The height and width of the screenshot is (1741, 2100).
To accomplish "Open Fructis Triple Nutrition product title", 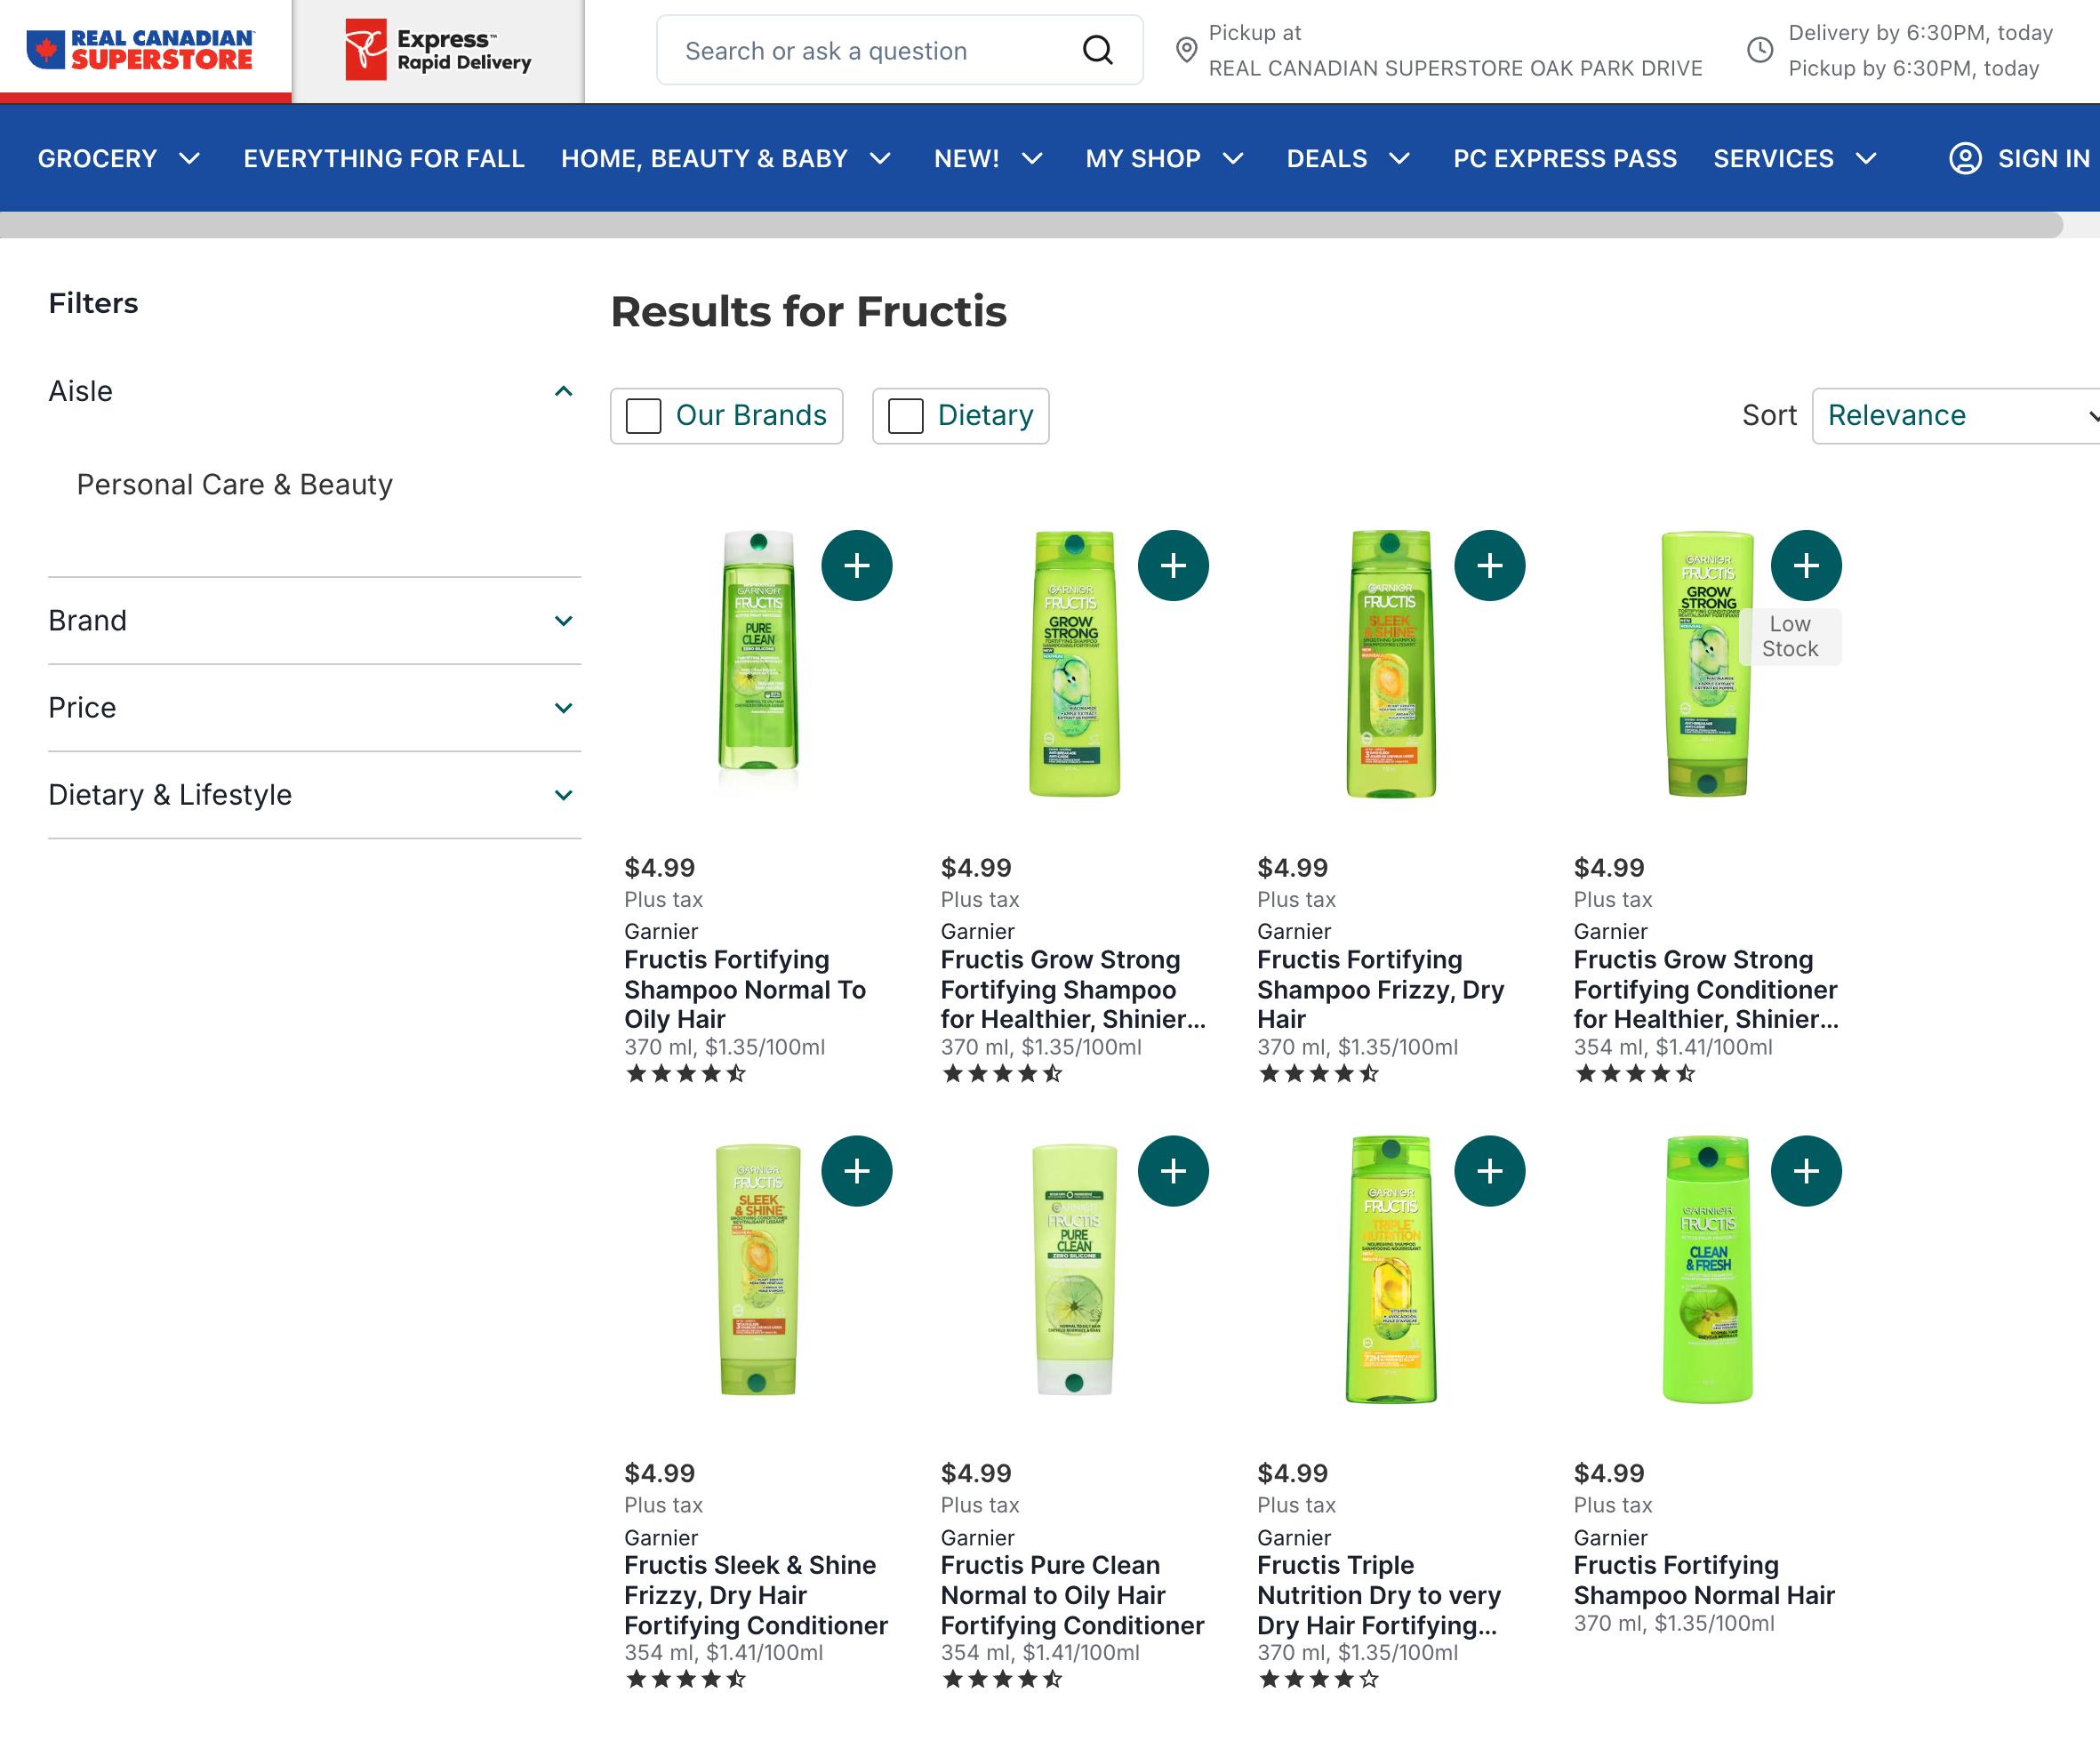I will tap(1379, 1595).
